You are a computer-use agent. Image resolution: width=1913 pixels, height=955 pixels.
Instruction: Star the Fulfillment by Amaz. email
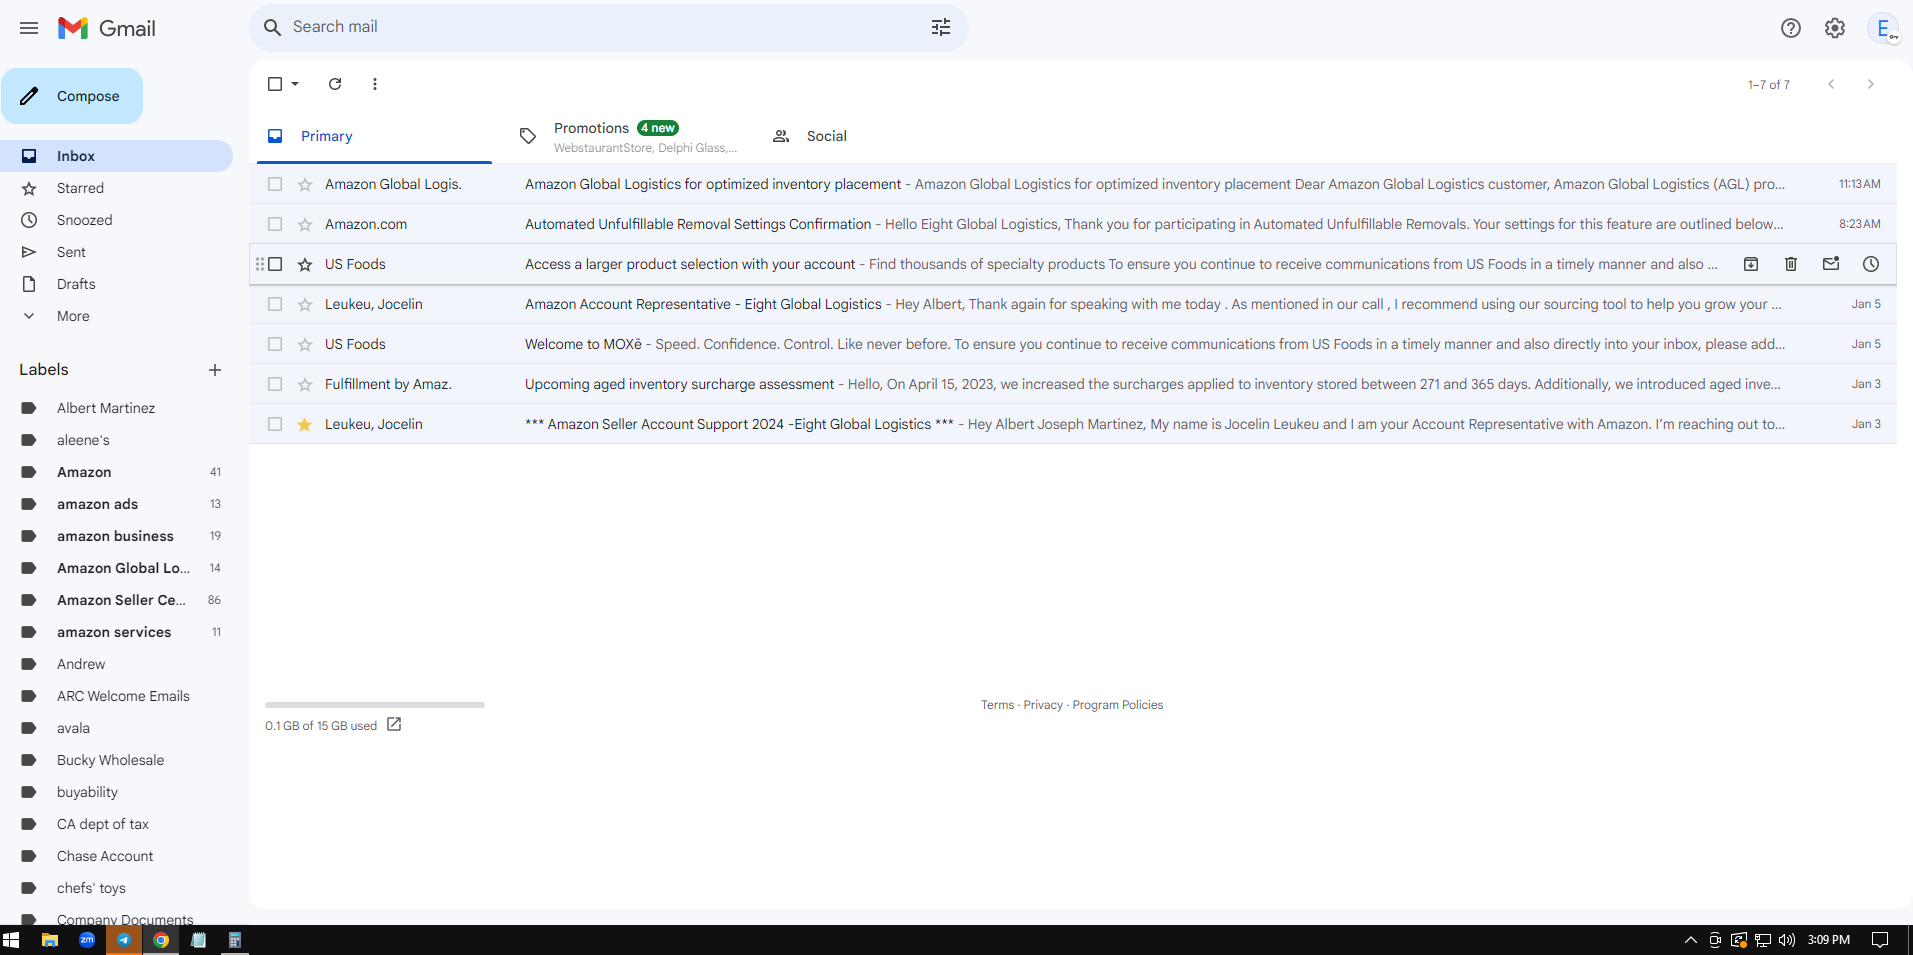pyautogui.click(x=305, y=384)
